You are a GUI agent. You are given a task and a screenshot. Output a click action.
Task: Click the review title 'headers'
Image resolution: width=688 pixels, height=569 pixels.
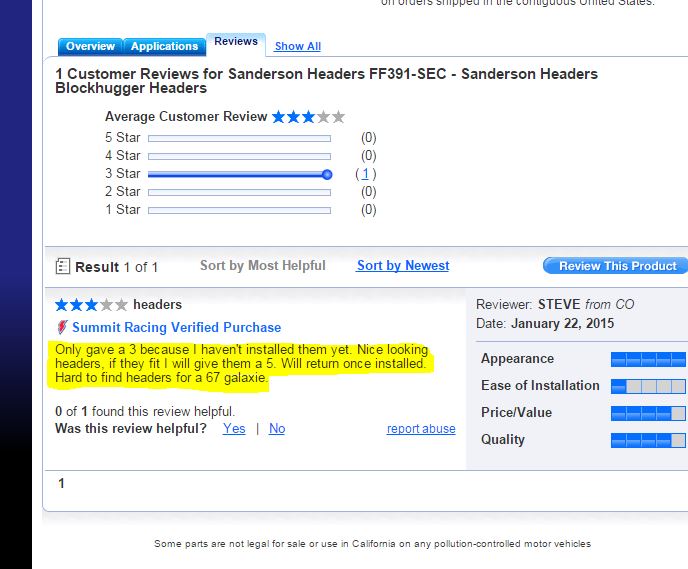[x=158, y=304]
